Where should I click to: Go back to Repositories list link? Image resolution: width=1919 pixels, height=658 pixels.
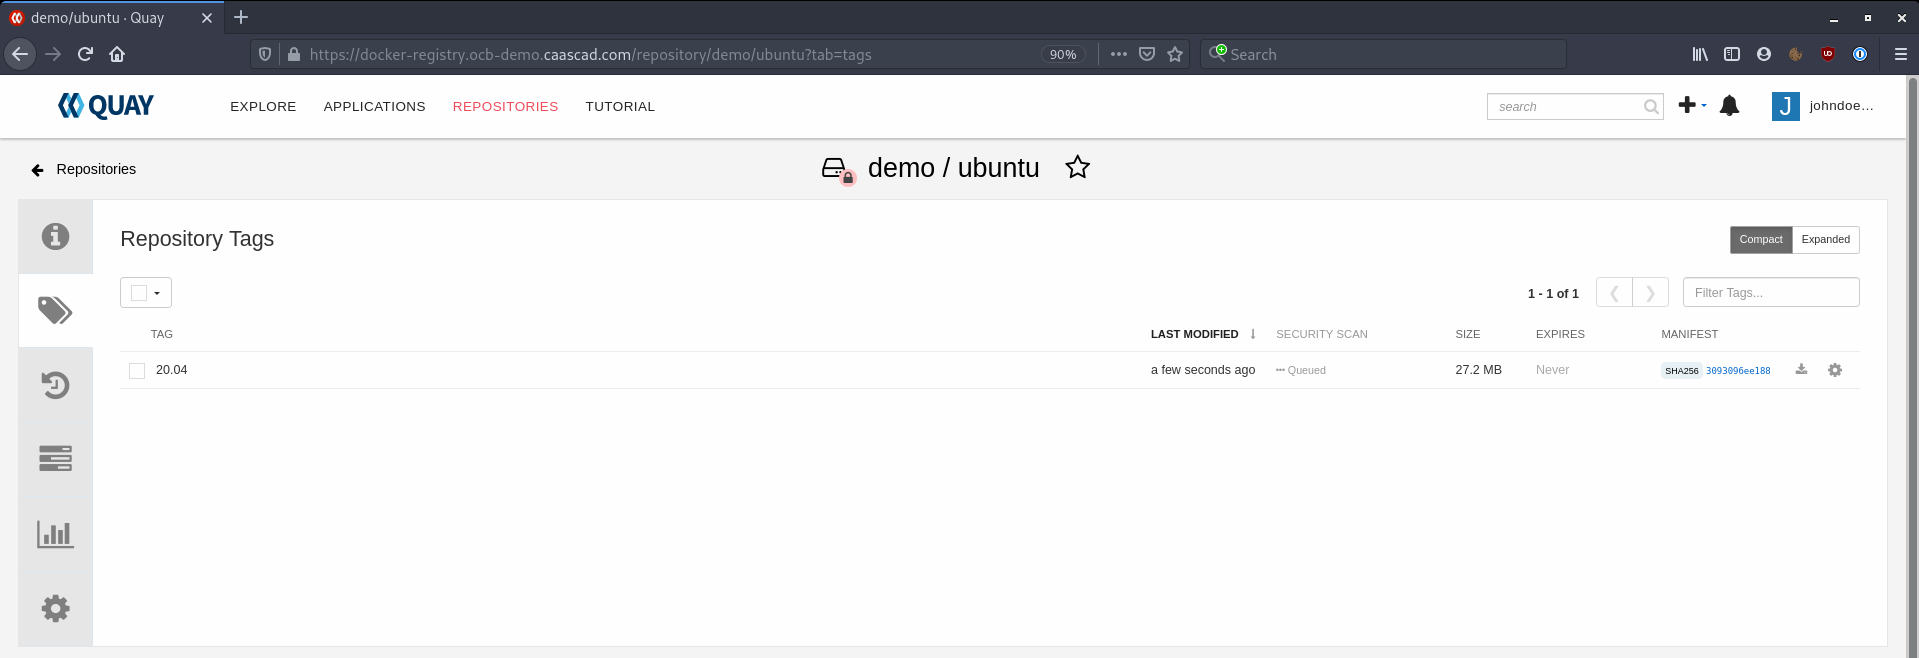pos(84,170)
